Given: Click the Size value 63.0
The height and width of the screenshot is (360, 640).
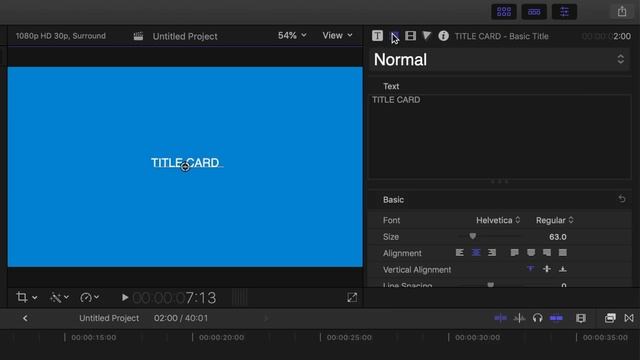Looking at the screenshot, I should tap(558, 237).
